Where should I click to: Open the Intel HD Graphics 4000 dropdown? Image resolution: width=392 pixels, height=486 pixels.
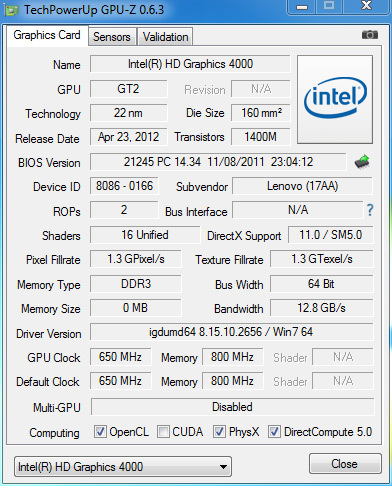[123, 466]
